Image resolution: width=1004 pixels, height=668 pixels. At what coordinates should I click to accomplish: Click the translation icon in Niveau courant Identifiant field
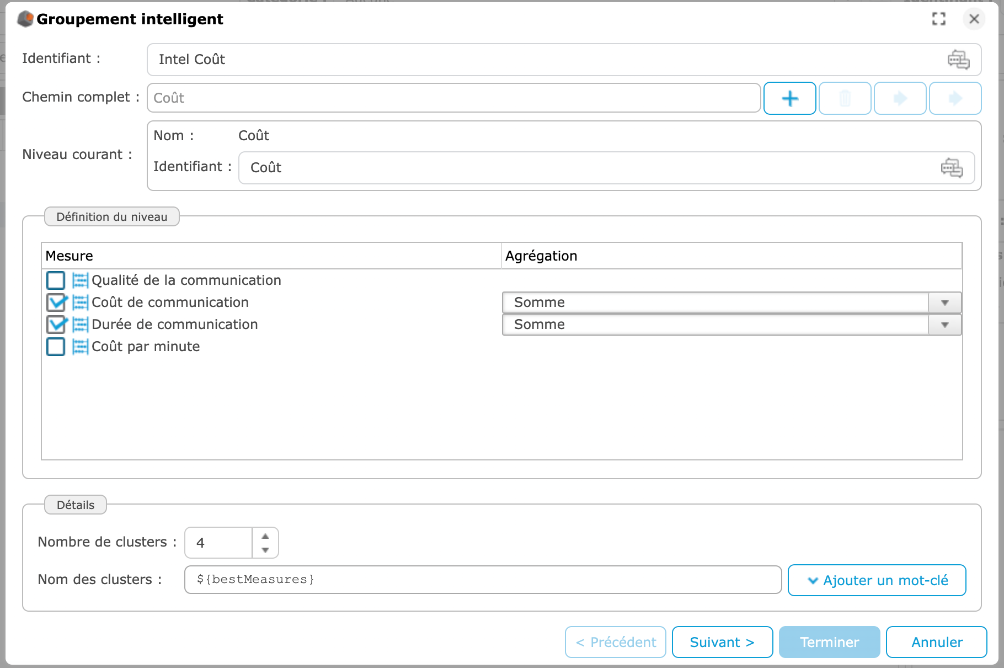click(951, 167)
